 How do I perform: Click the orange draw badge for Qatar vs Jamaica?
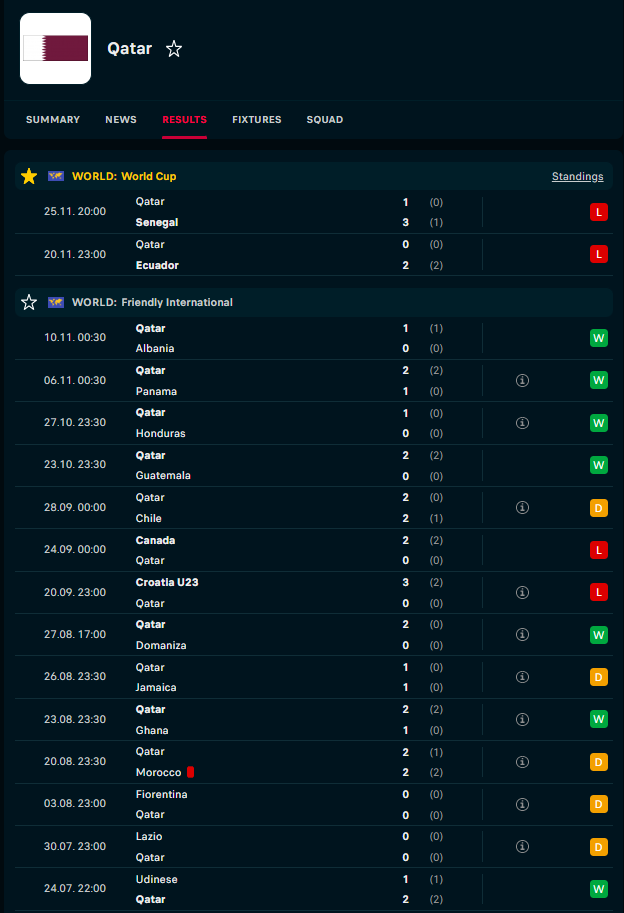pos(599,677)
